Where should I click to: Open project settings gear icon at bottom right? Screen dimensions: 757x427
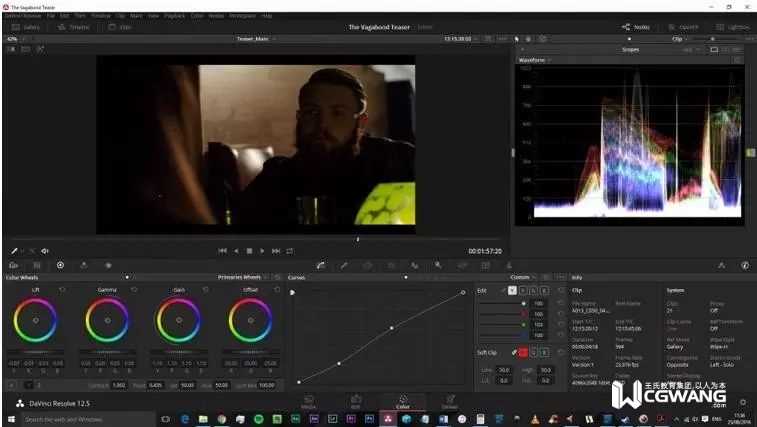[x=743, y=402]
